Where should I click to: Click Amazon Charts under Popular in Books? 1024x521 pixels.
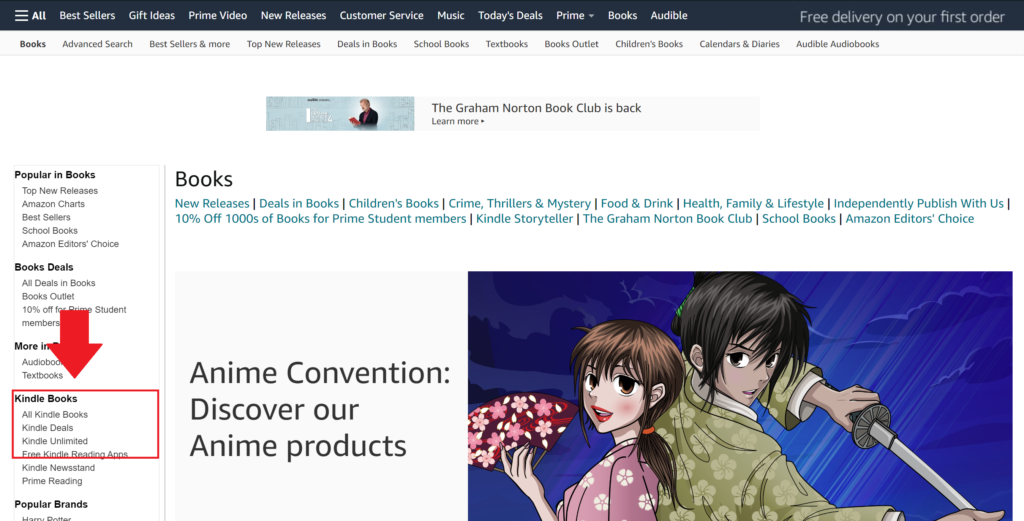(53, 204)
